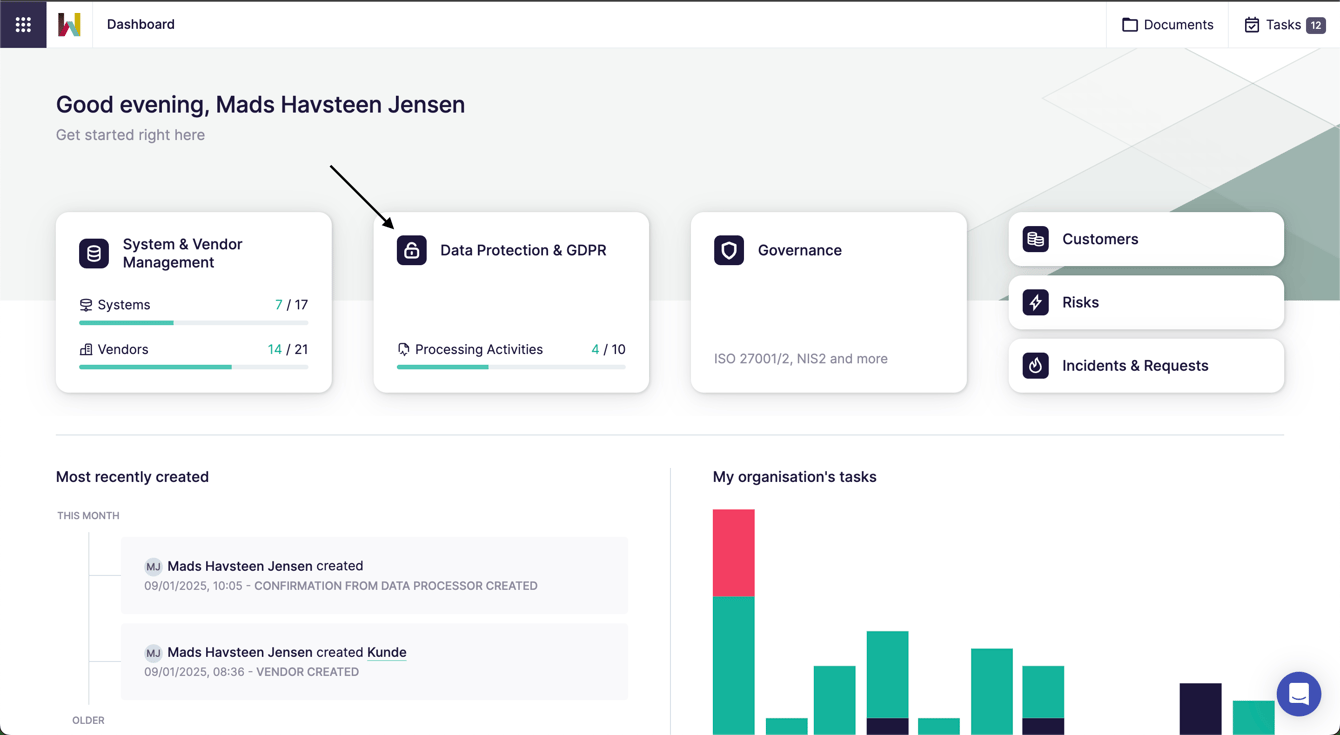
Task: Click the Customers card icon
Action: tap(1034, 239)
